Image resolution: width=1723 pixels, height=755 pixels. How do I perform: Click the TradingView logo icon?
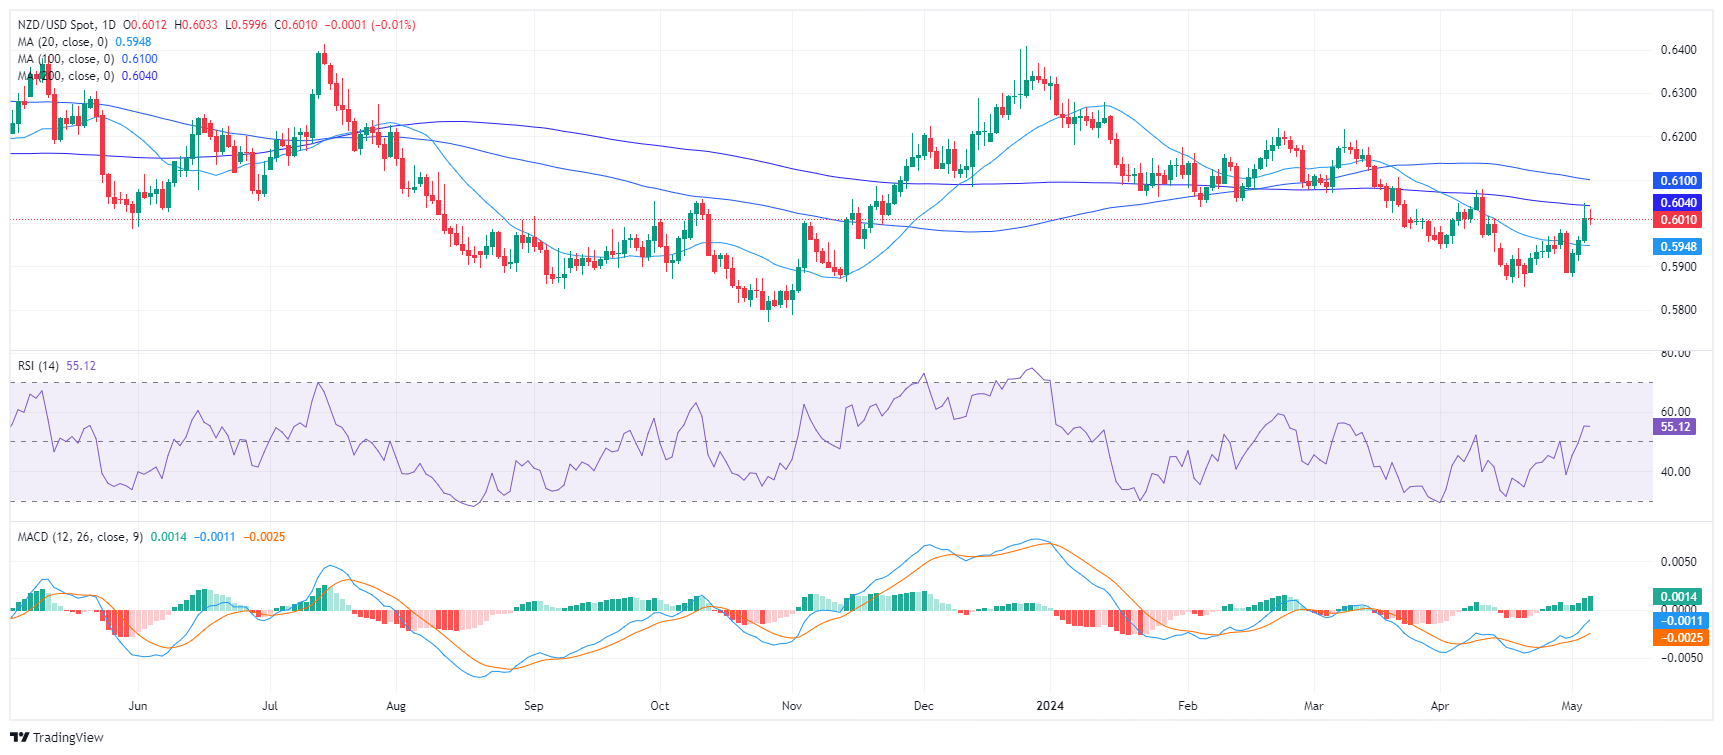point(20,738)
